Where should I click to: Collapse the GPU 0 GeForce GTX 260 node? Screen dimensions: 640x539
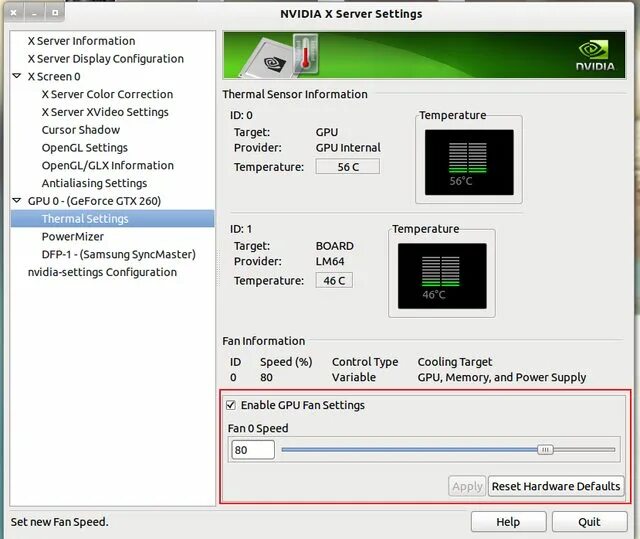(x=17, y=200)
